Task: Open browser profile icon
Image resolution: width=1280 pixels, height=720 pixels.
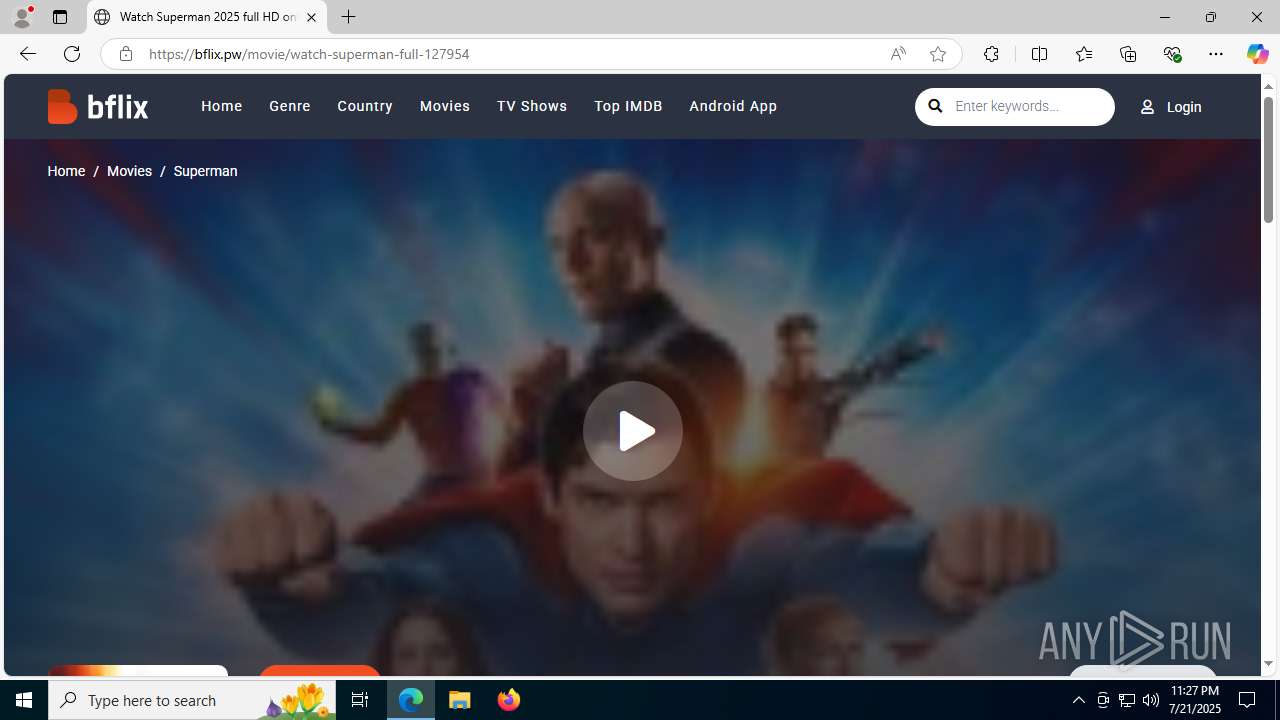Action: 22,17
